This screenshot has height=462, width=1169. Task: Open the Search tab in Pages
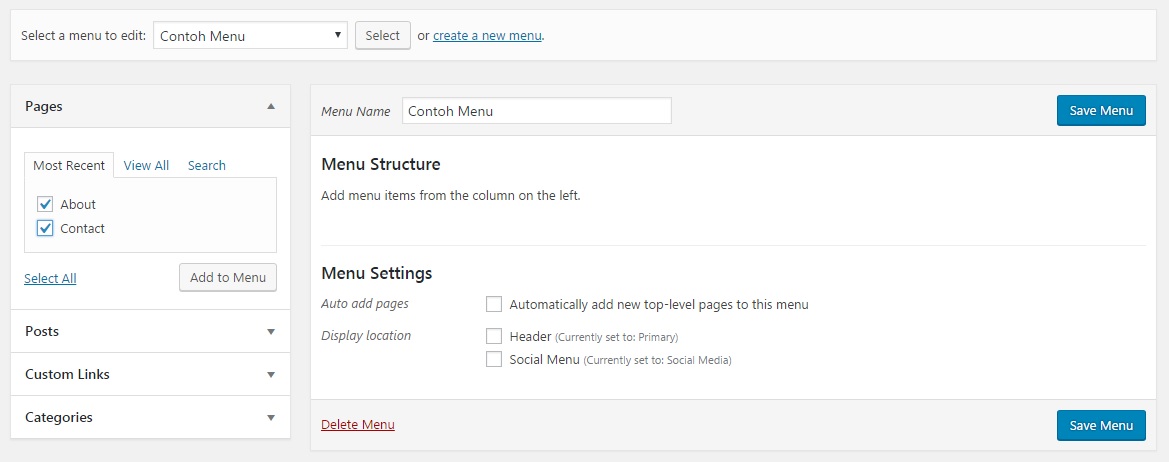tap(207, 165)
